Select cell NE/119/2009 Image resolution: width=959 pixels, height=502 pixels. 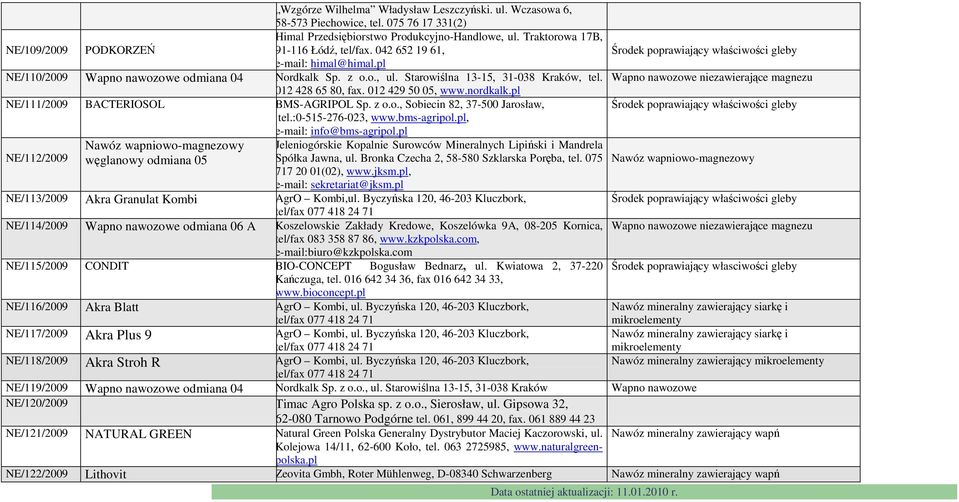pyautogui.click(x=40, y=388)
